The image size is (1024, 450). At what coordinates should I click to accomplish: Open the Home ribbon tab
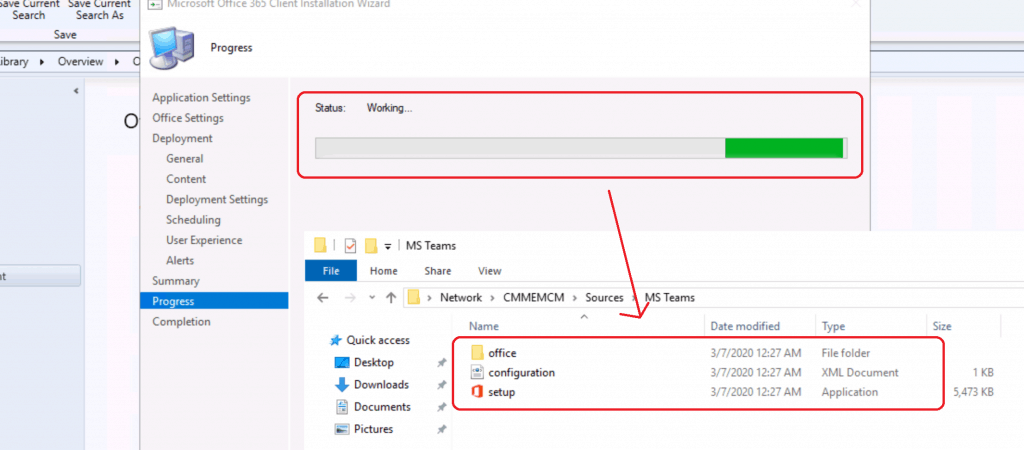click(384, 270)
